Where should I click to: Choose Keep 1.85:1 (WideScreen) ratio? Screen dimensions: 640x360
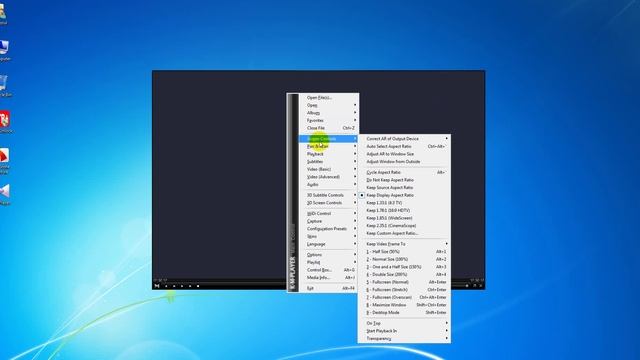click(x=404, y=218)
